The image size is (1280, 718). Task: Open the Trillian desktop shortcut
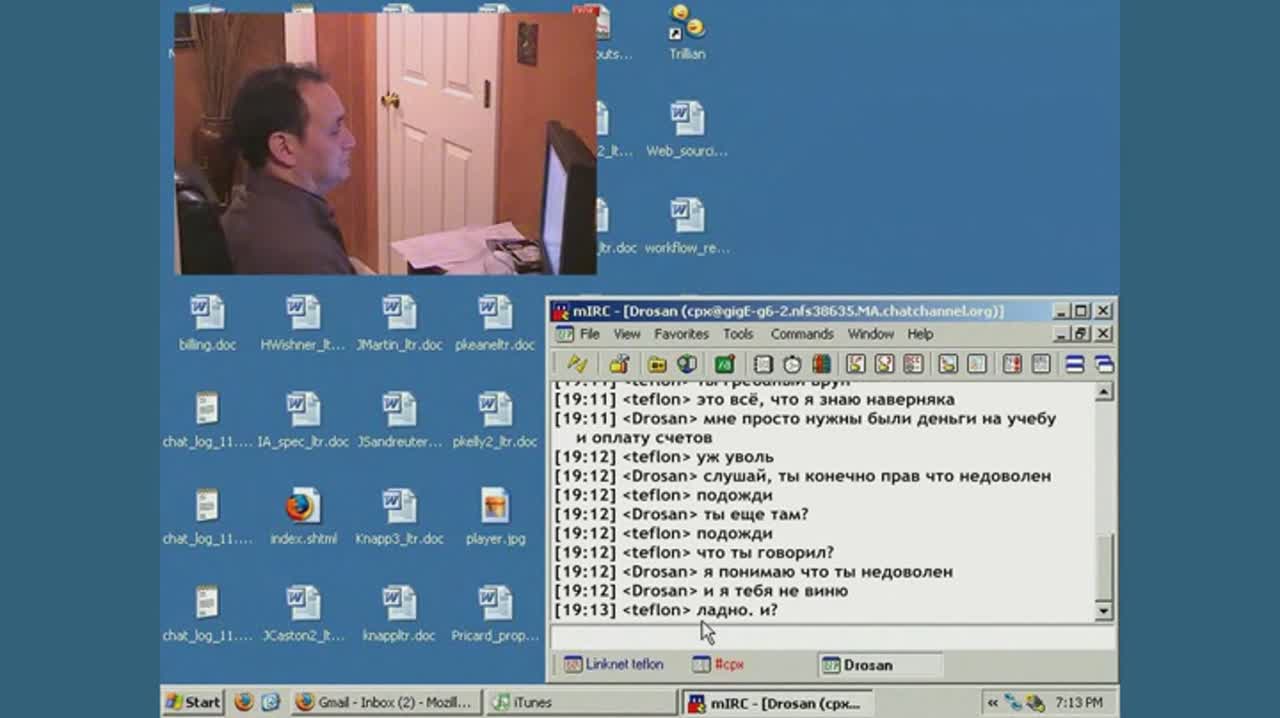pyautogui.click(x=687, y=32)
